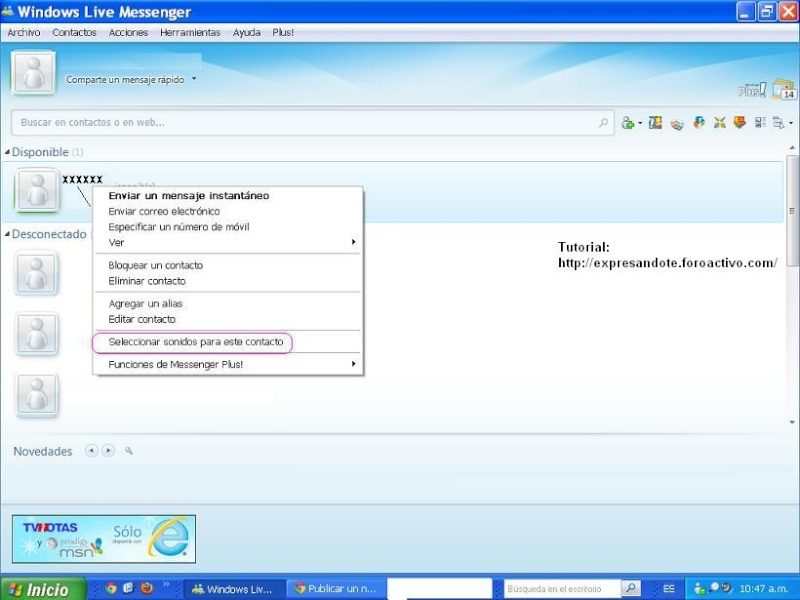Click the exclamation-mark toolbar icon beside add contact

[655, 122]
